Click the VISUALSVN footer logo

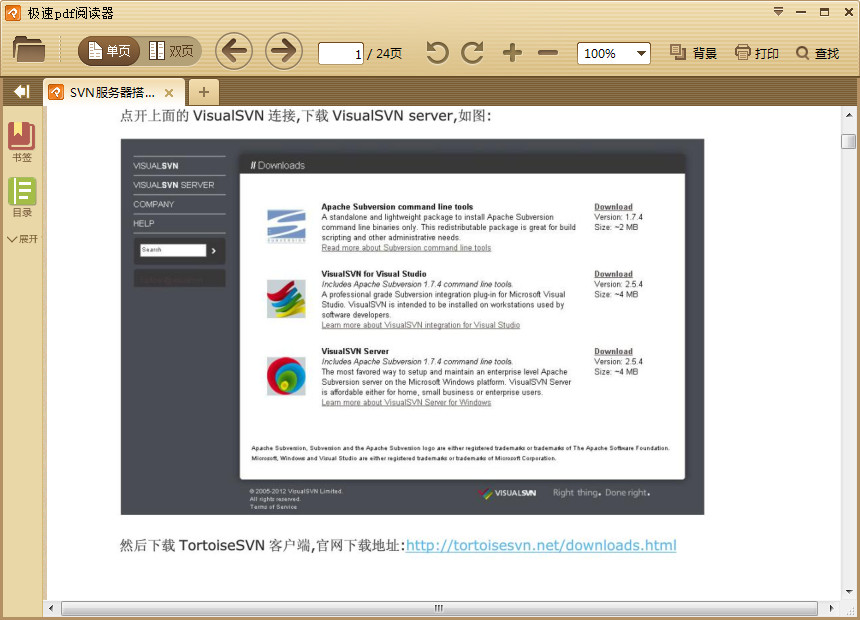point(507,493)
